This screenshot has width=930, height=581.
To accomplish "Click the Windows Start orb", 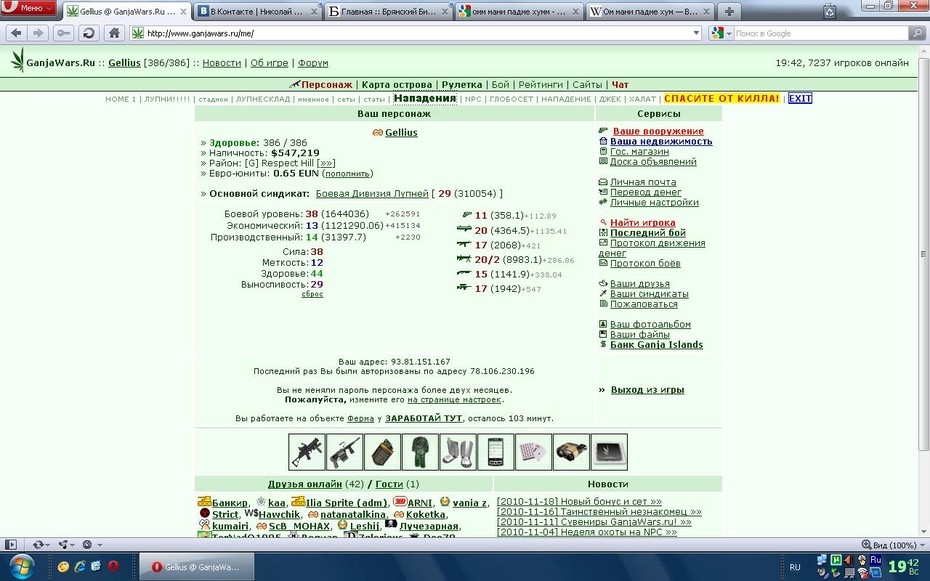I will click(x=21, y=566).
